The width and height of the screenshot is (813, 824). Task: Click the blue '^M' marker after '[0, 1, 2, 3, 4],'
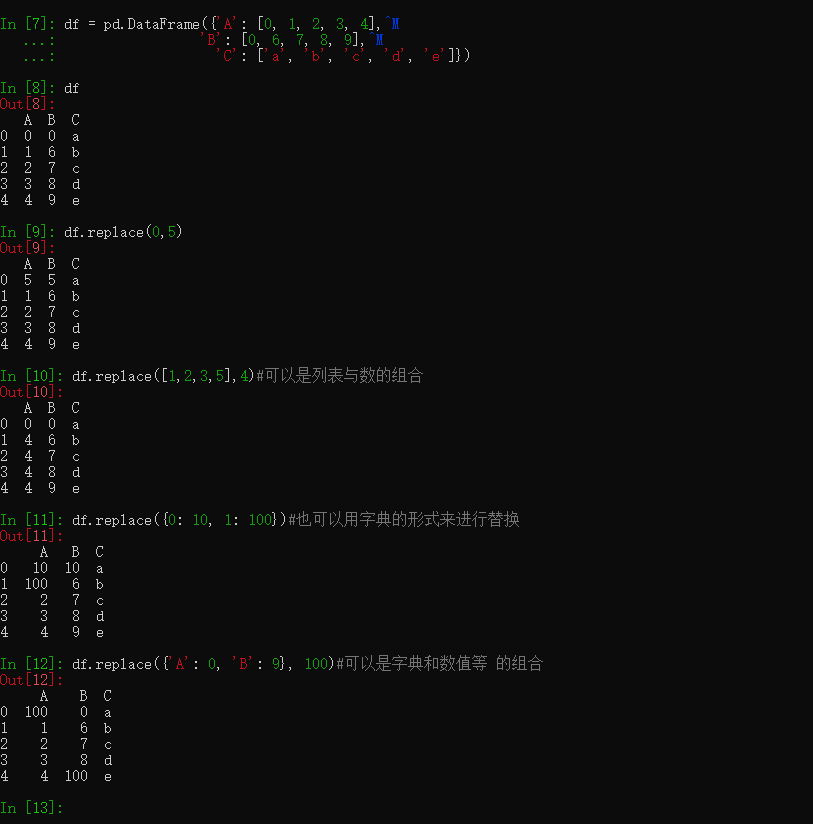coord(392,24)
